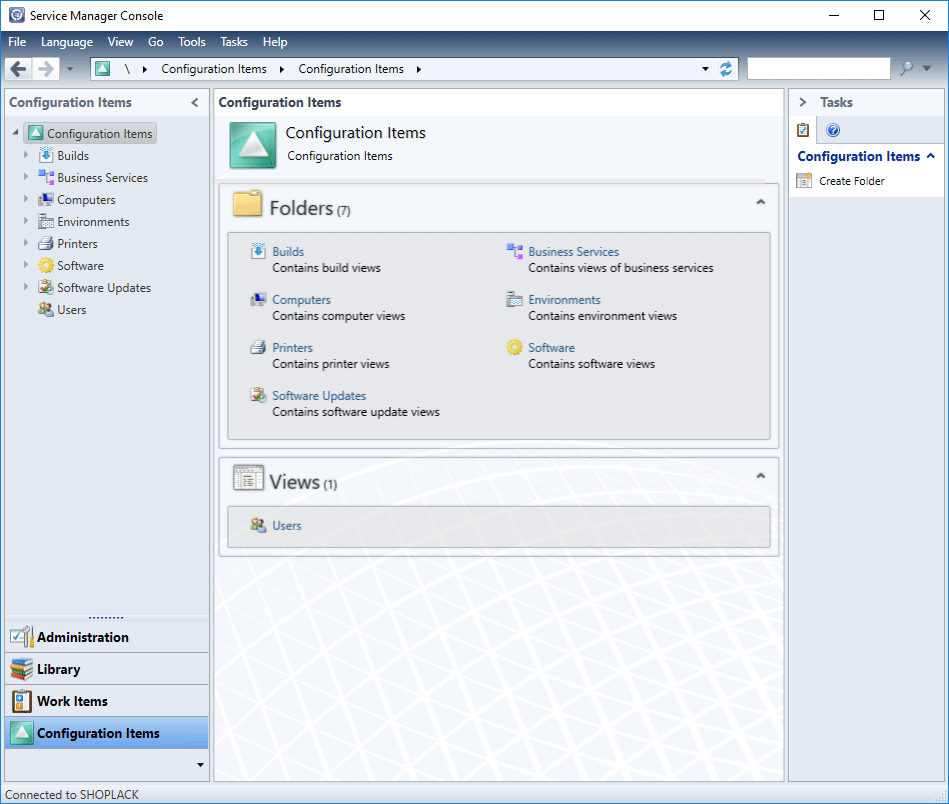Viewport: 949px width, 804px height.
Task: Switch to the Library workspace
Action: click(x=107, y=669)
